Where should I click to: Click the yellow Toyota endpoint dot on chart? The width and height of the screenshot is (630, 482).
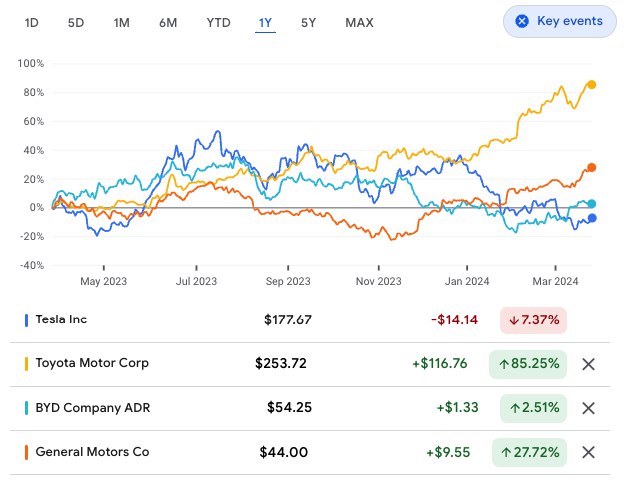591,85
